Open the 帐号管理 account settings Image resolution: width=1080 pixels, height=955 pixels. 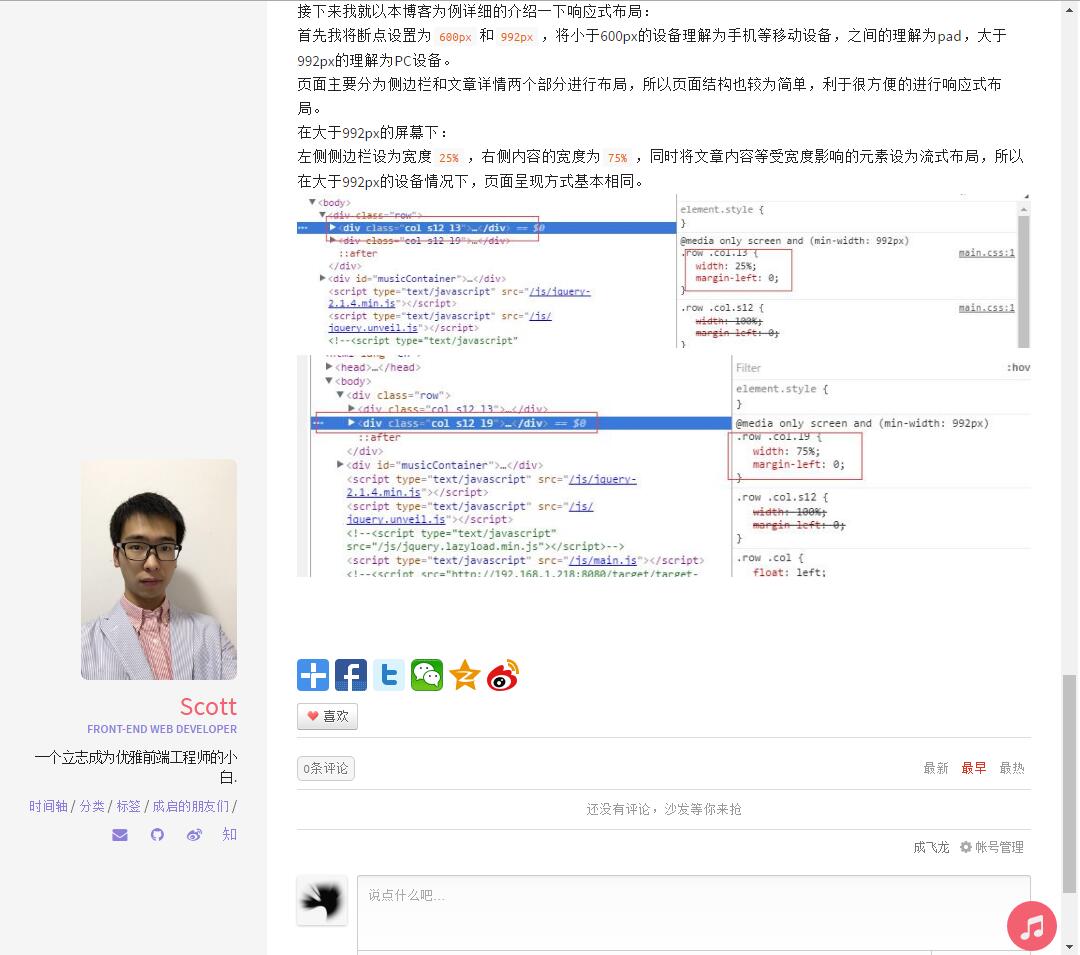[x=992, y=847]
